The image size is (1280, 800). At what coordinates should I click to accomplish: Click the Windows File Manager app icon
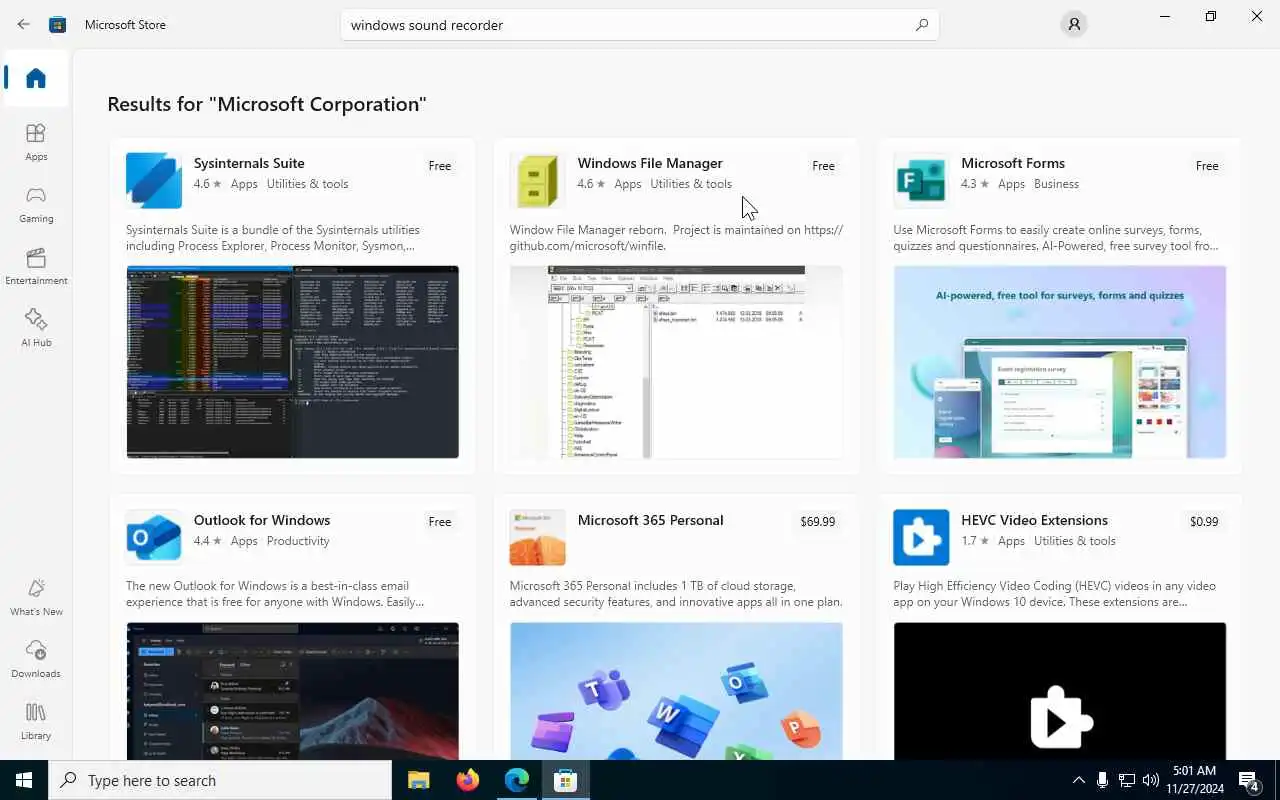[x=538, y=180]
